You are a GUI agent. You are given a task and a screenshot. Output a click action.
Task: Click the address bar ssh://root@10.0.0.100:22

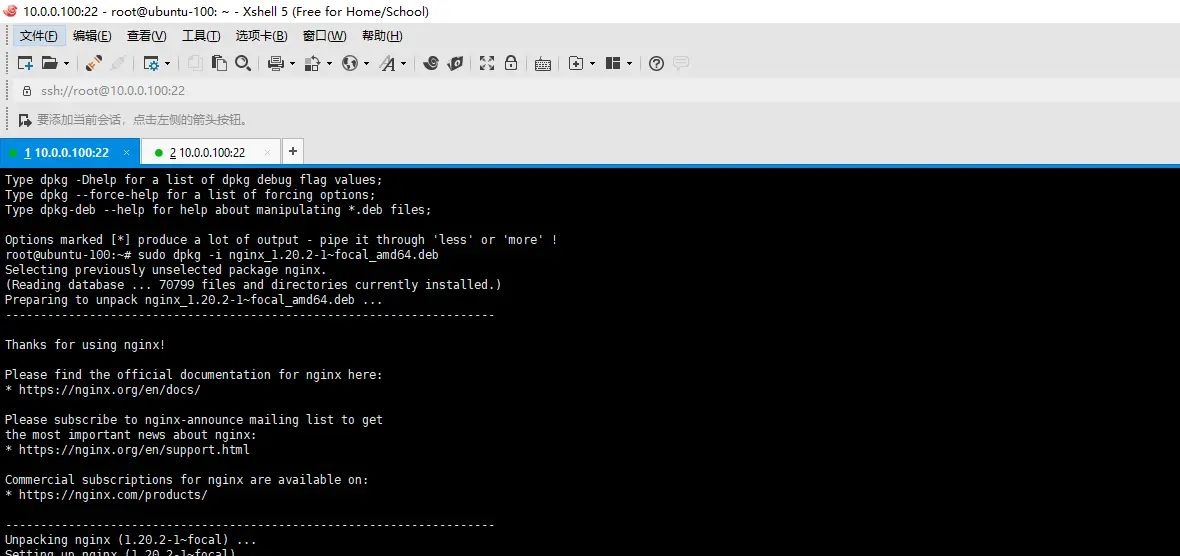(113, 90)
